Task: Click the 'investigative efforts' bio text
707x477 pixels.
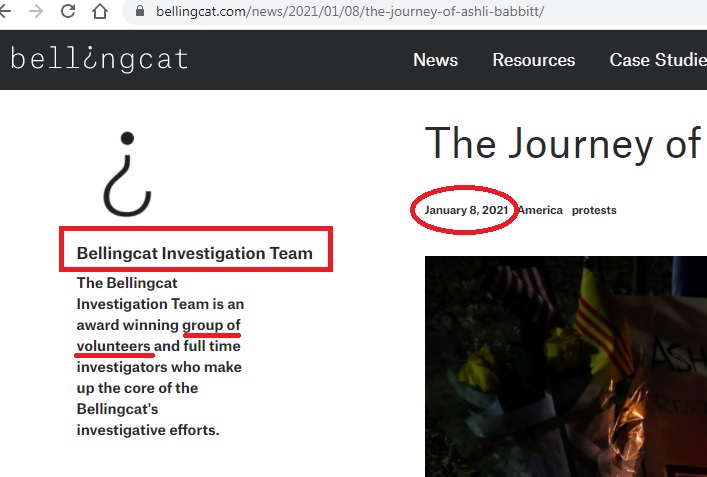Action: [147, 430]
